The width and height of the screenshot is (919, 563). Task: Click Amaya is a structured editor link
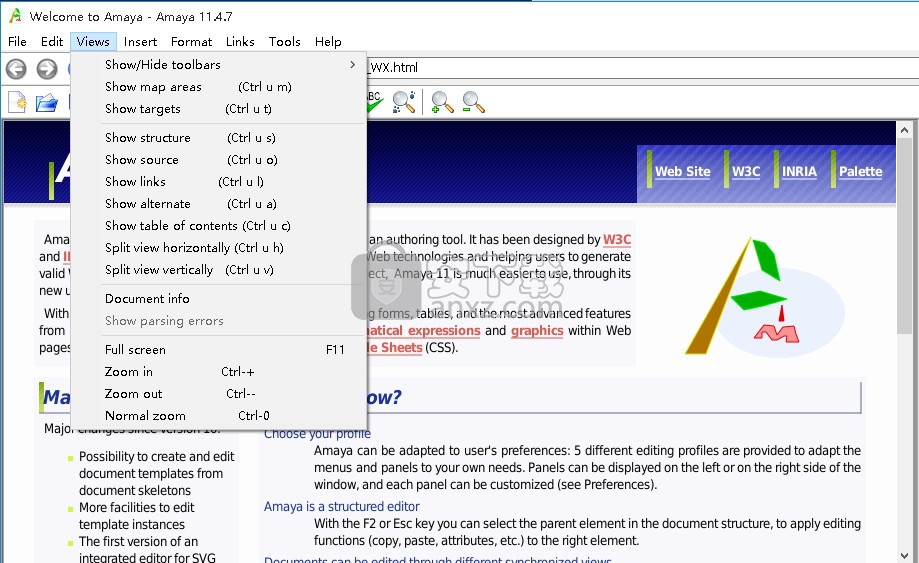point(342,507)
